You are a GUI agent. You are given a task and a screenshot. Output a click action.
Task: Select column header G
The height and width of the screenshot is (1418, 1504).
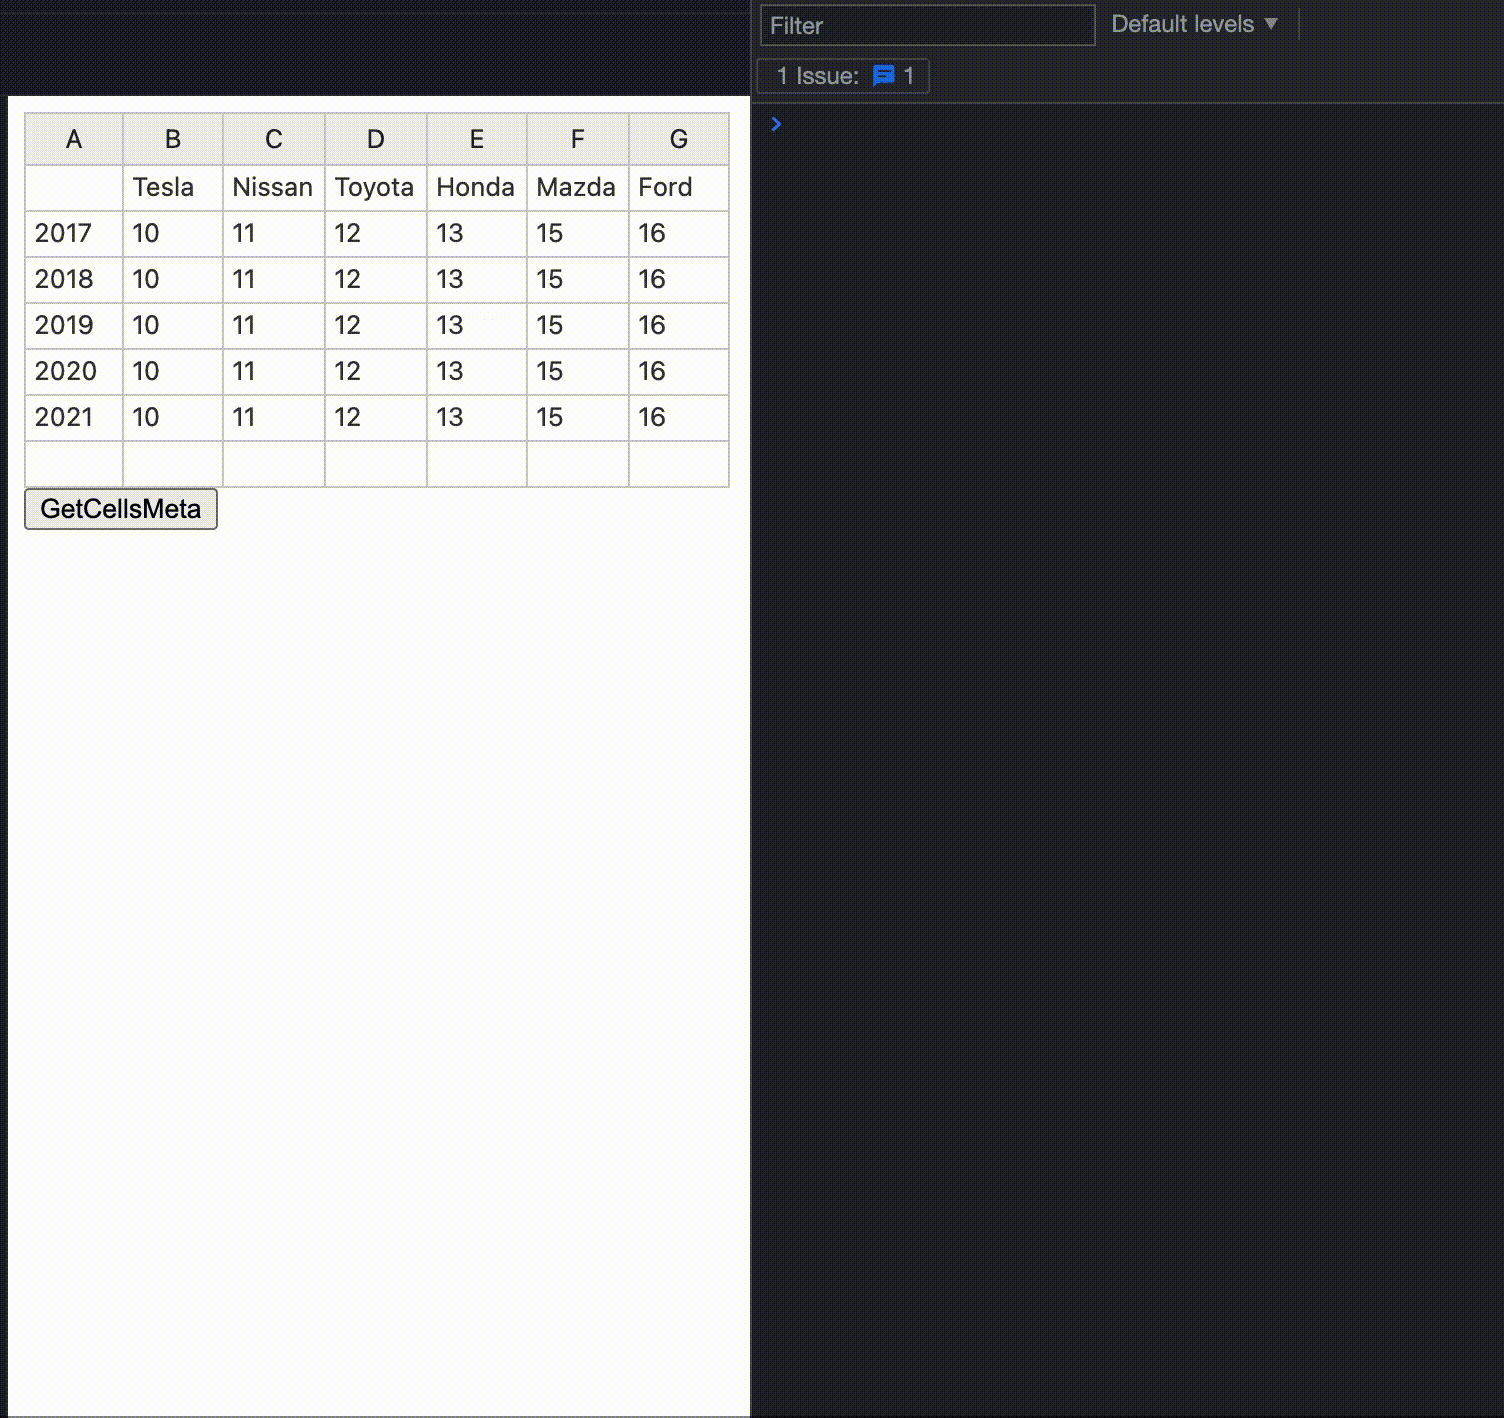(678, 139)
